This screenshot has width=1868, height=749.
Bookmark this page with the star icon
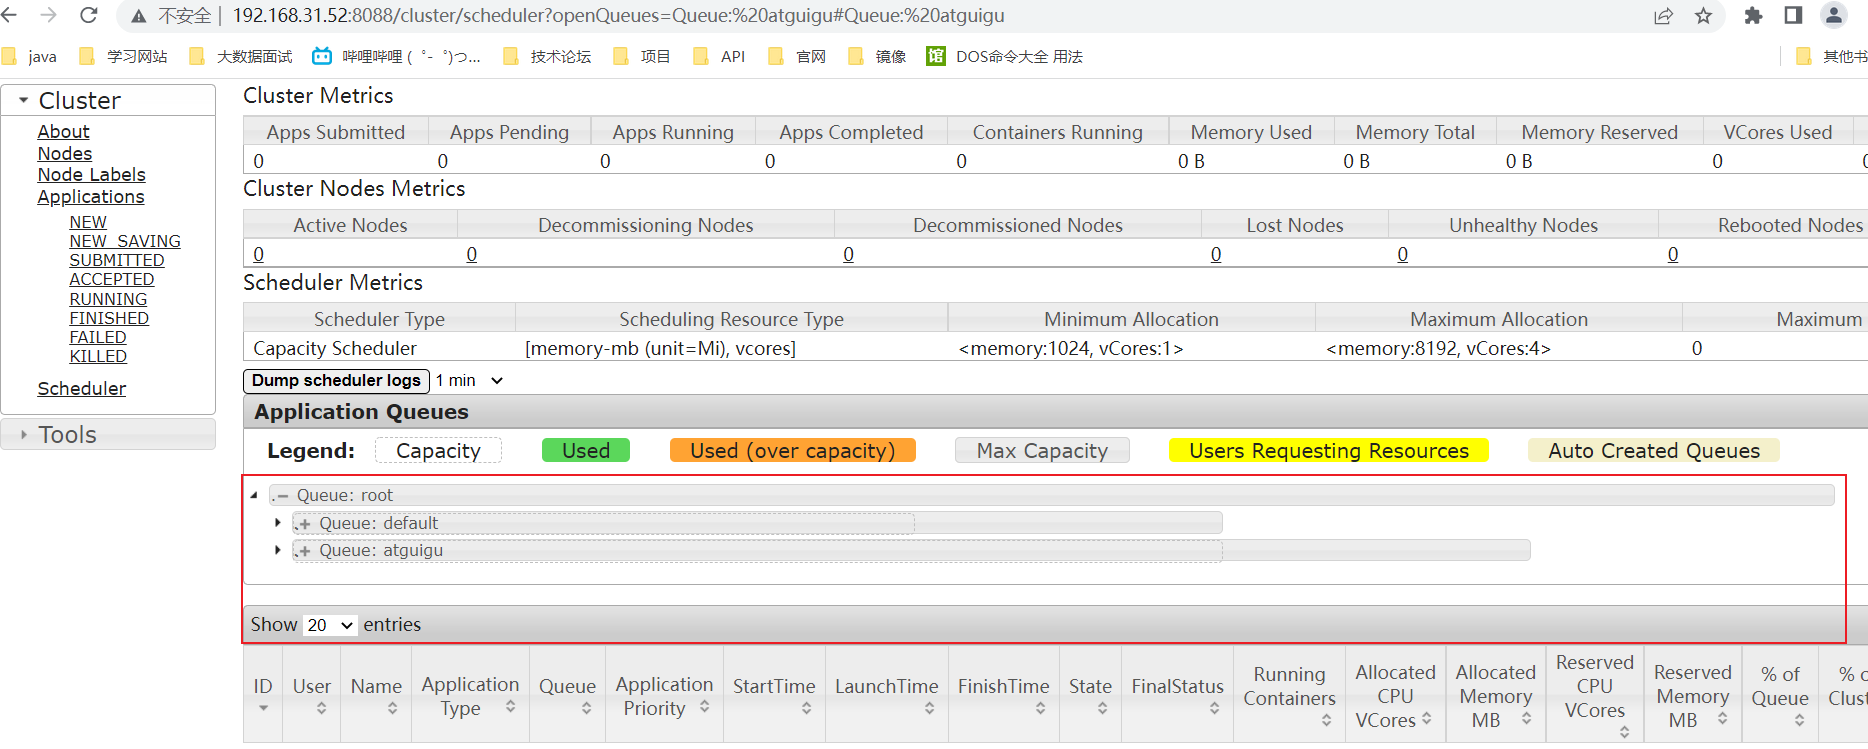tap(1704, 16)
